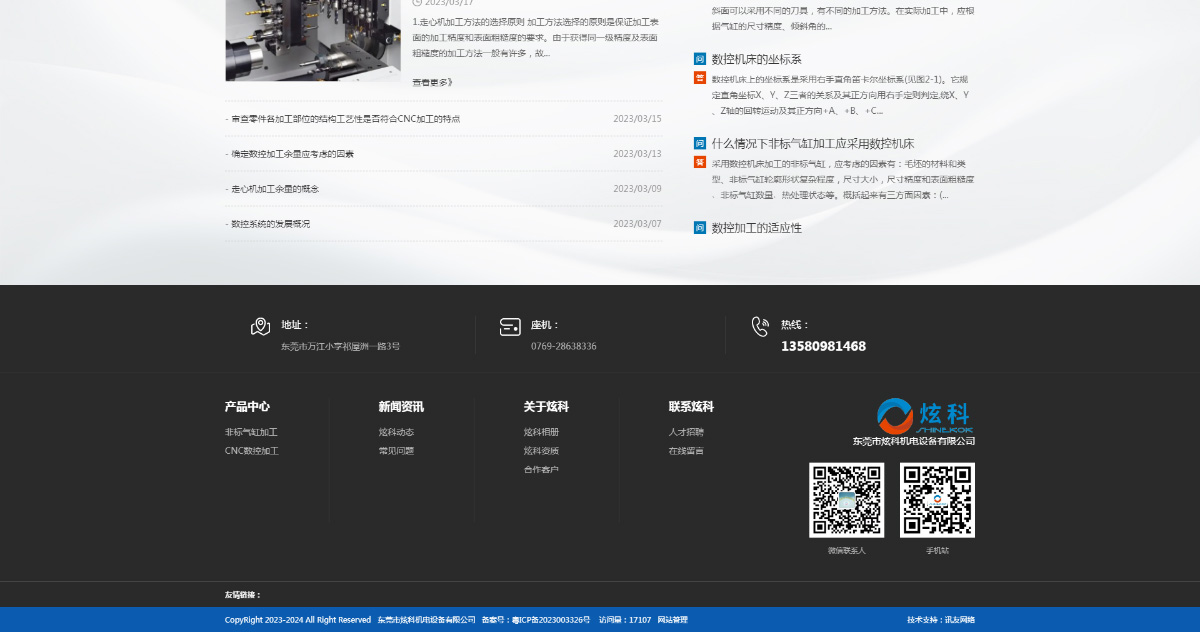The height and width of the screenshot is (632, 1200).
Task: Open the 人才招聘 page link
Action: pyautogui.click(x=689, y=431)
